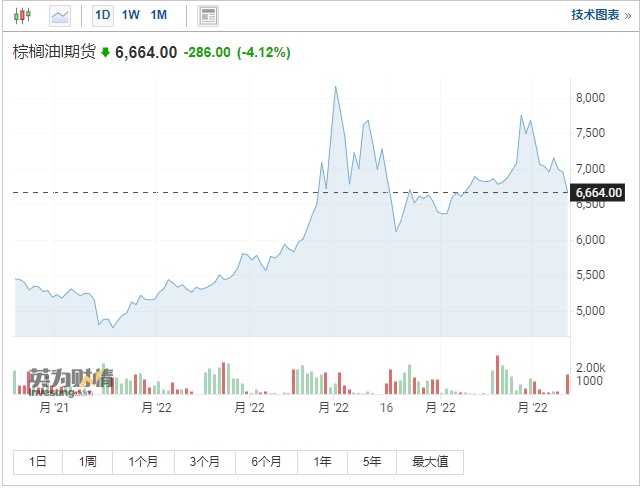Open the news/events panel icon
The height and width of the screenshot is (488, 643).
click(208, 15)
